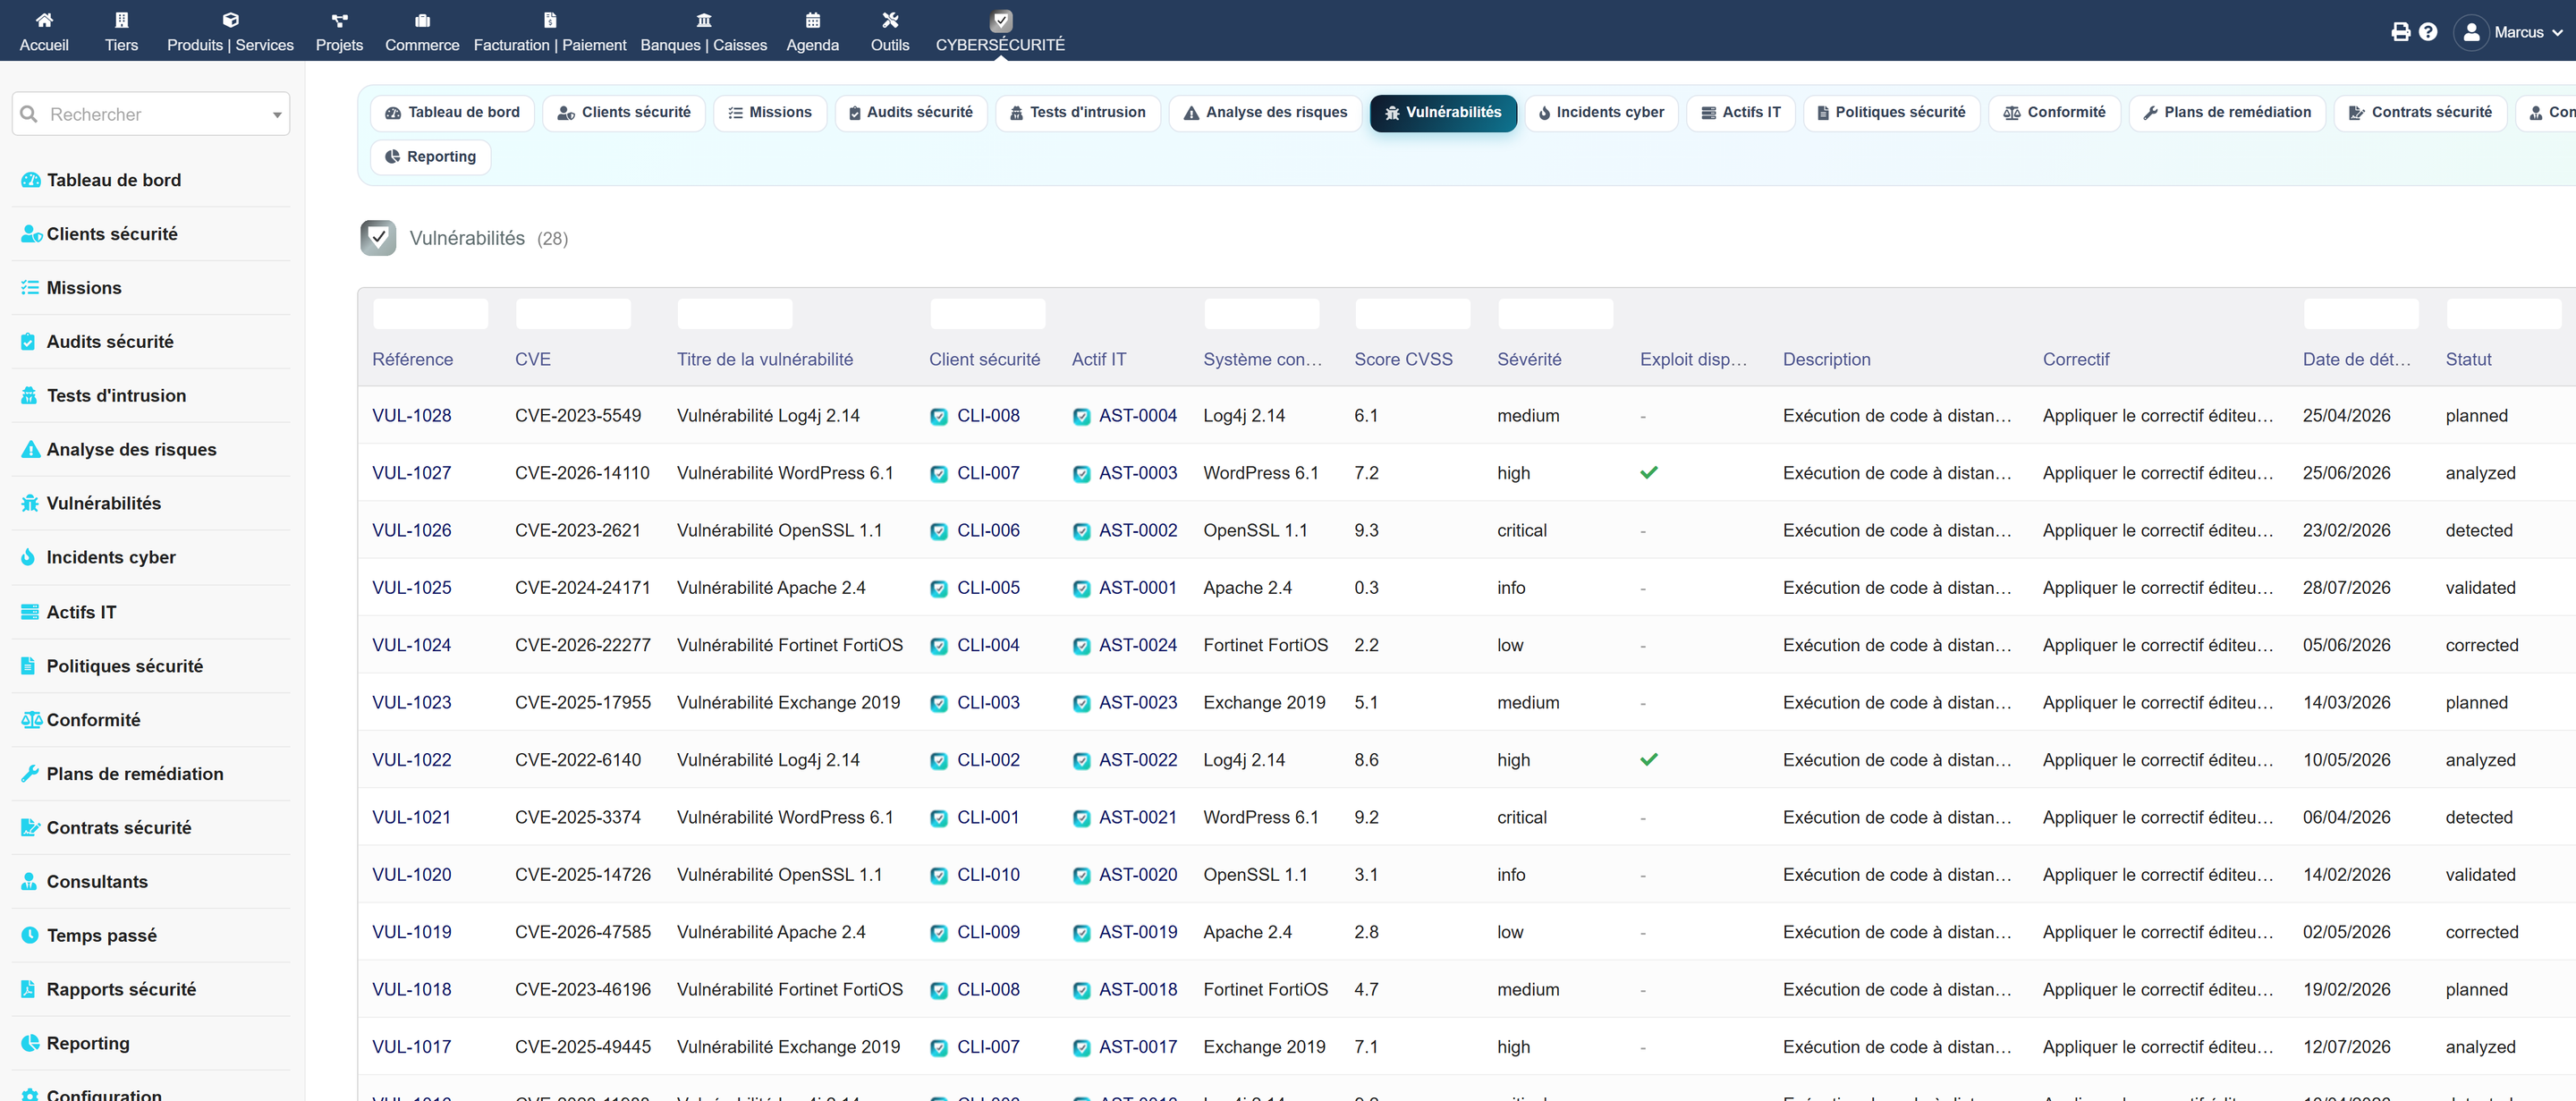
Task: Switch to the Tests d'intrusion tab
Action: pos(1077,112)
